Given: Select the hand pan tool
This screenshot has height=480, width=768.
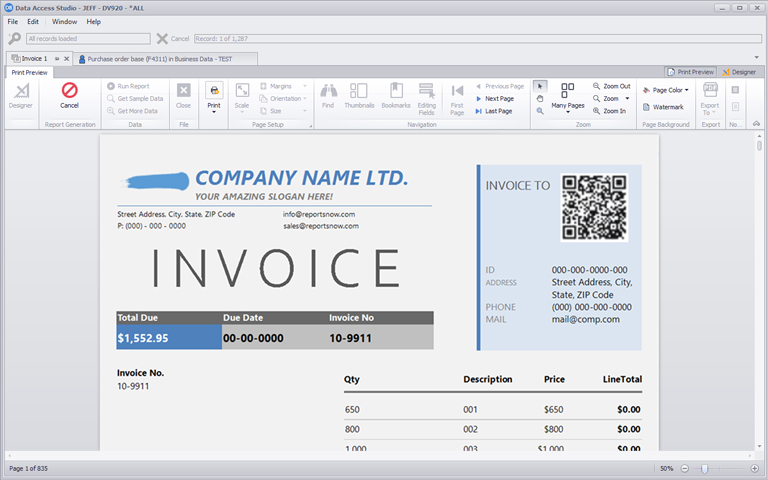Looking at the screenshot, I should (x=540, y=99).
